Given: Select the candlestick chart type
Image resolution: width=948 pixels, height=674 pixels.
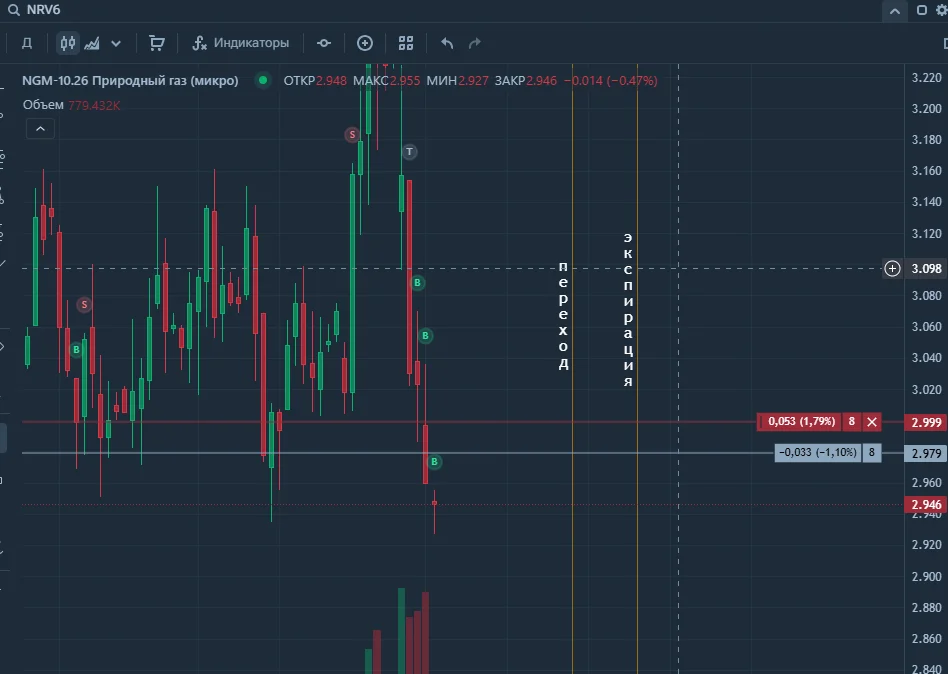Looking at the screenshot, I should (x=68, y=43).
